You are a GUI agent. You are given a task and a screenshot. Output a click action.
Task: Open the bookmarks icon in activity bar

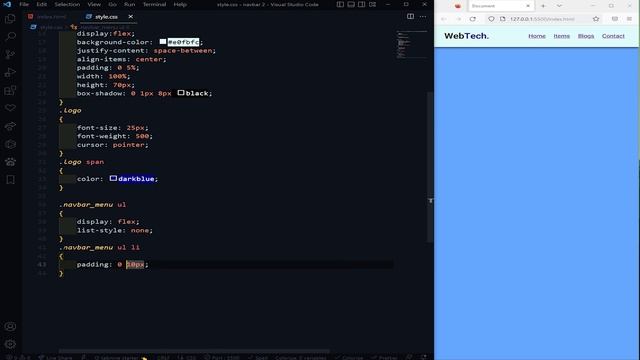(10, 180)
